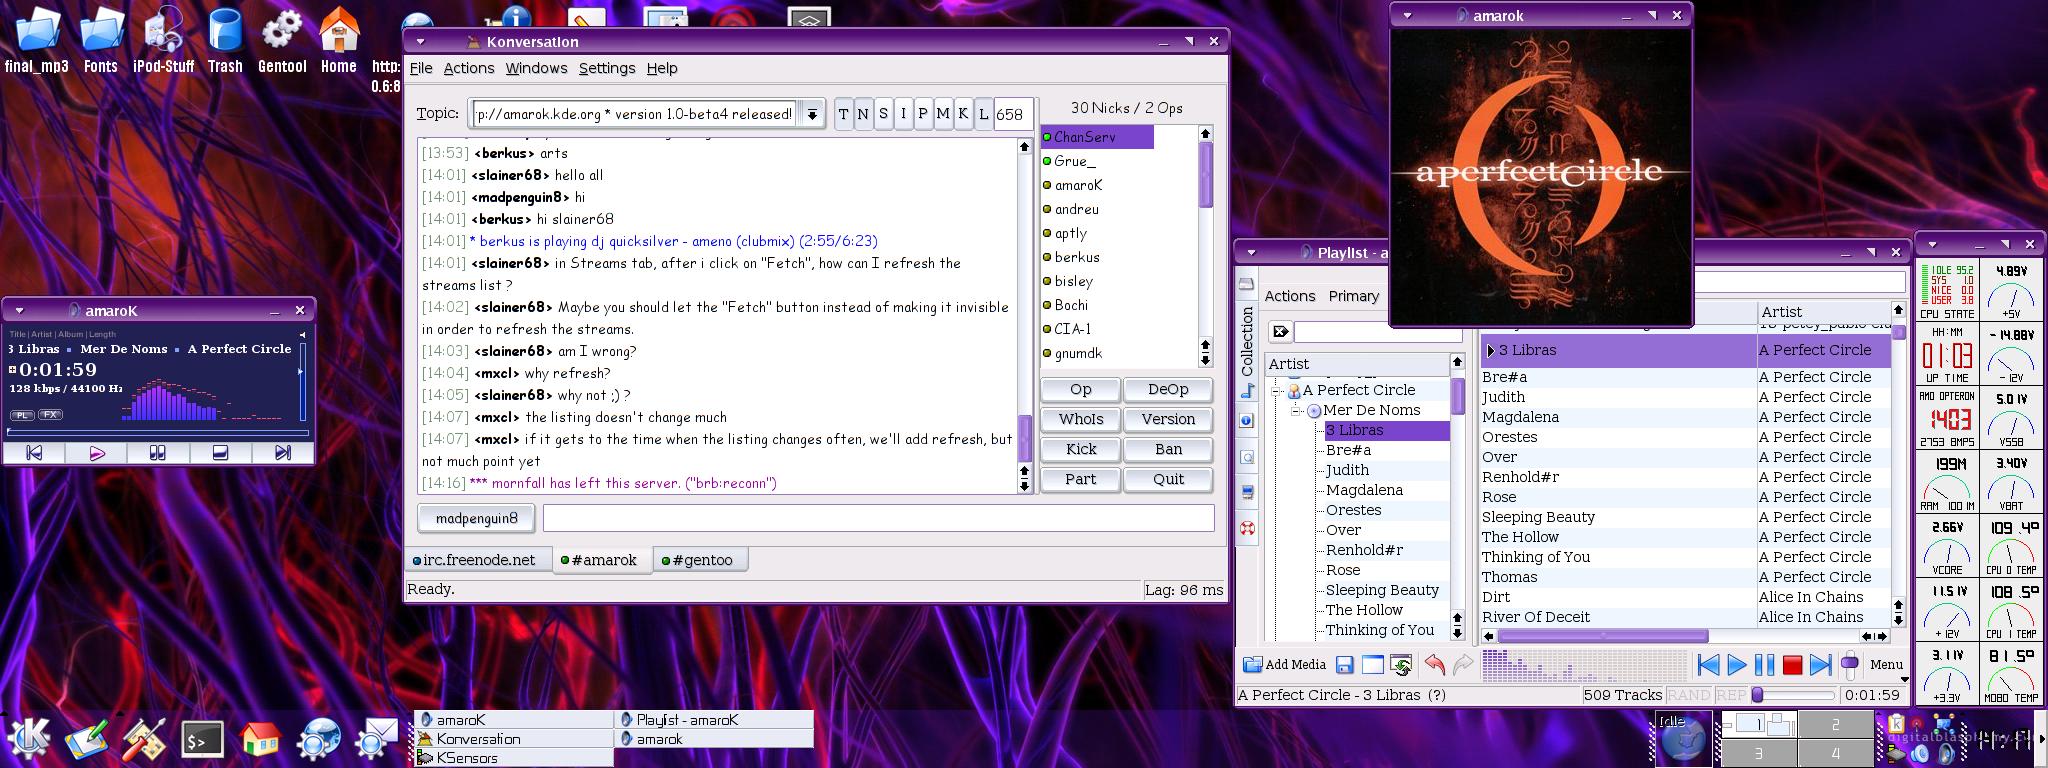Open the Trash desktop icon
This screenshot has width=2048, height=768.
pyautogui.click(x=225, y=41)
